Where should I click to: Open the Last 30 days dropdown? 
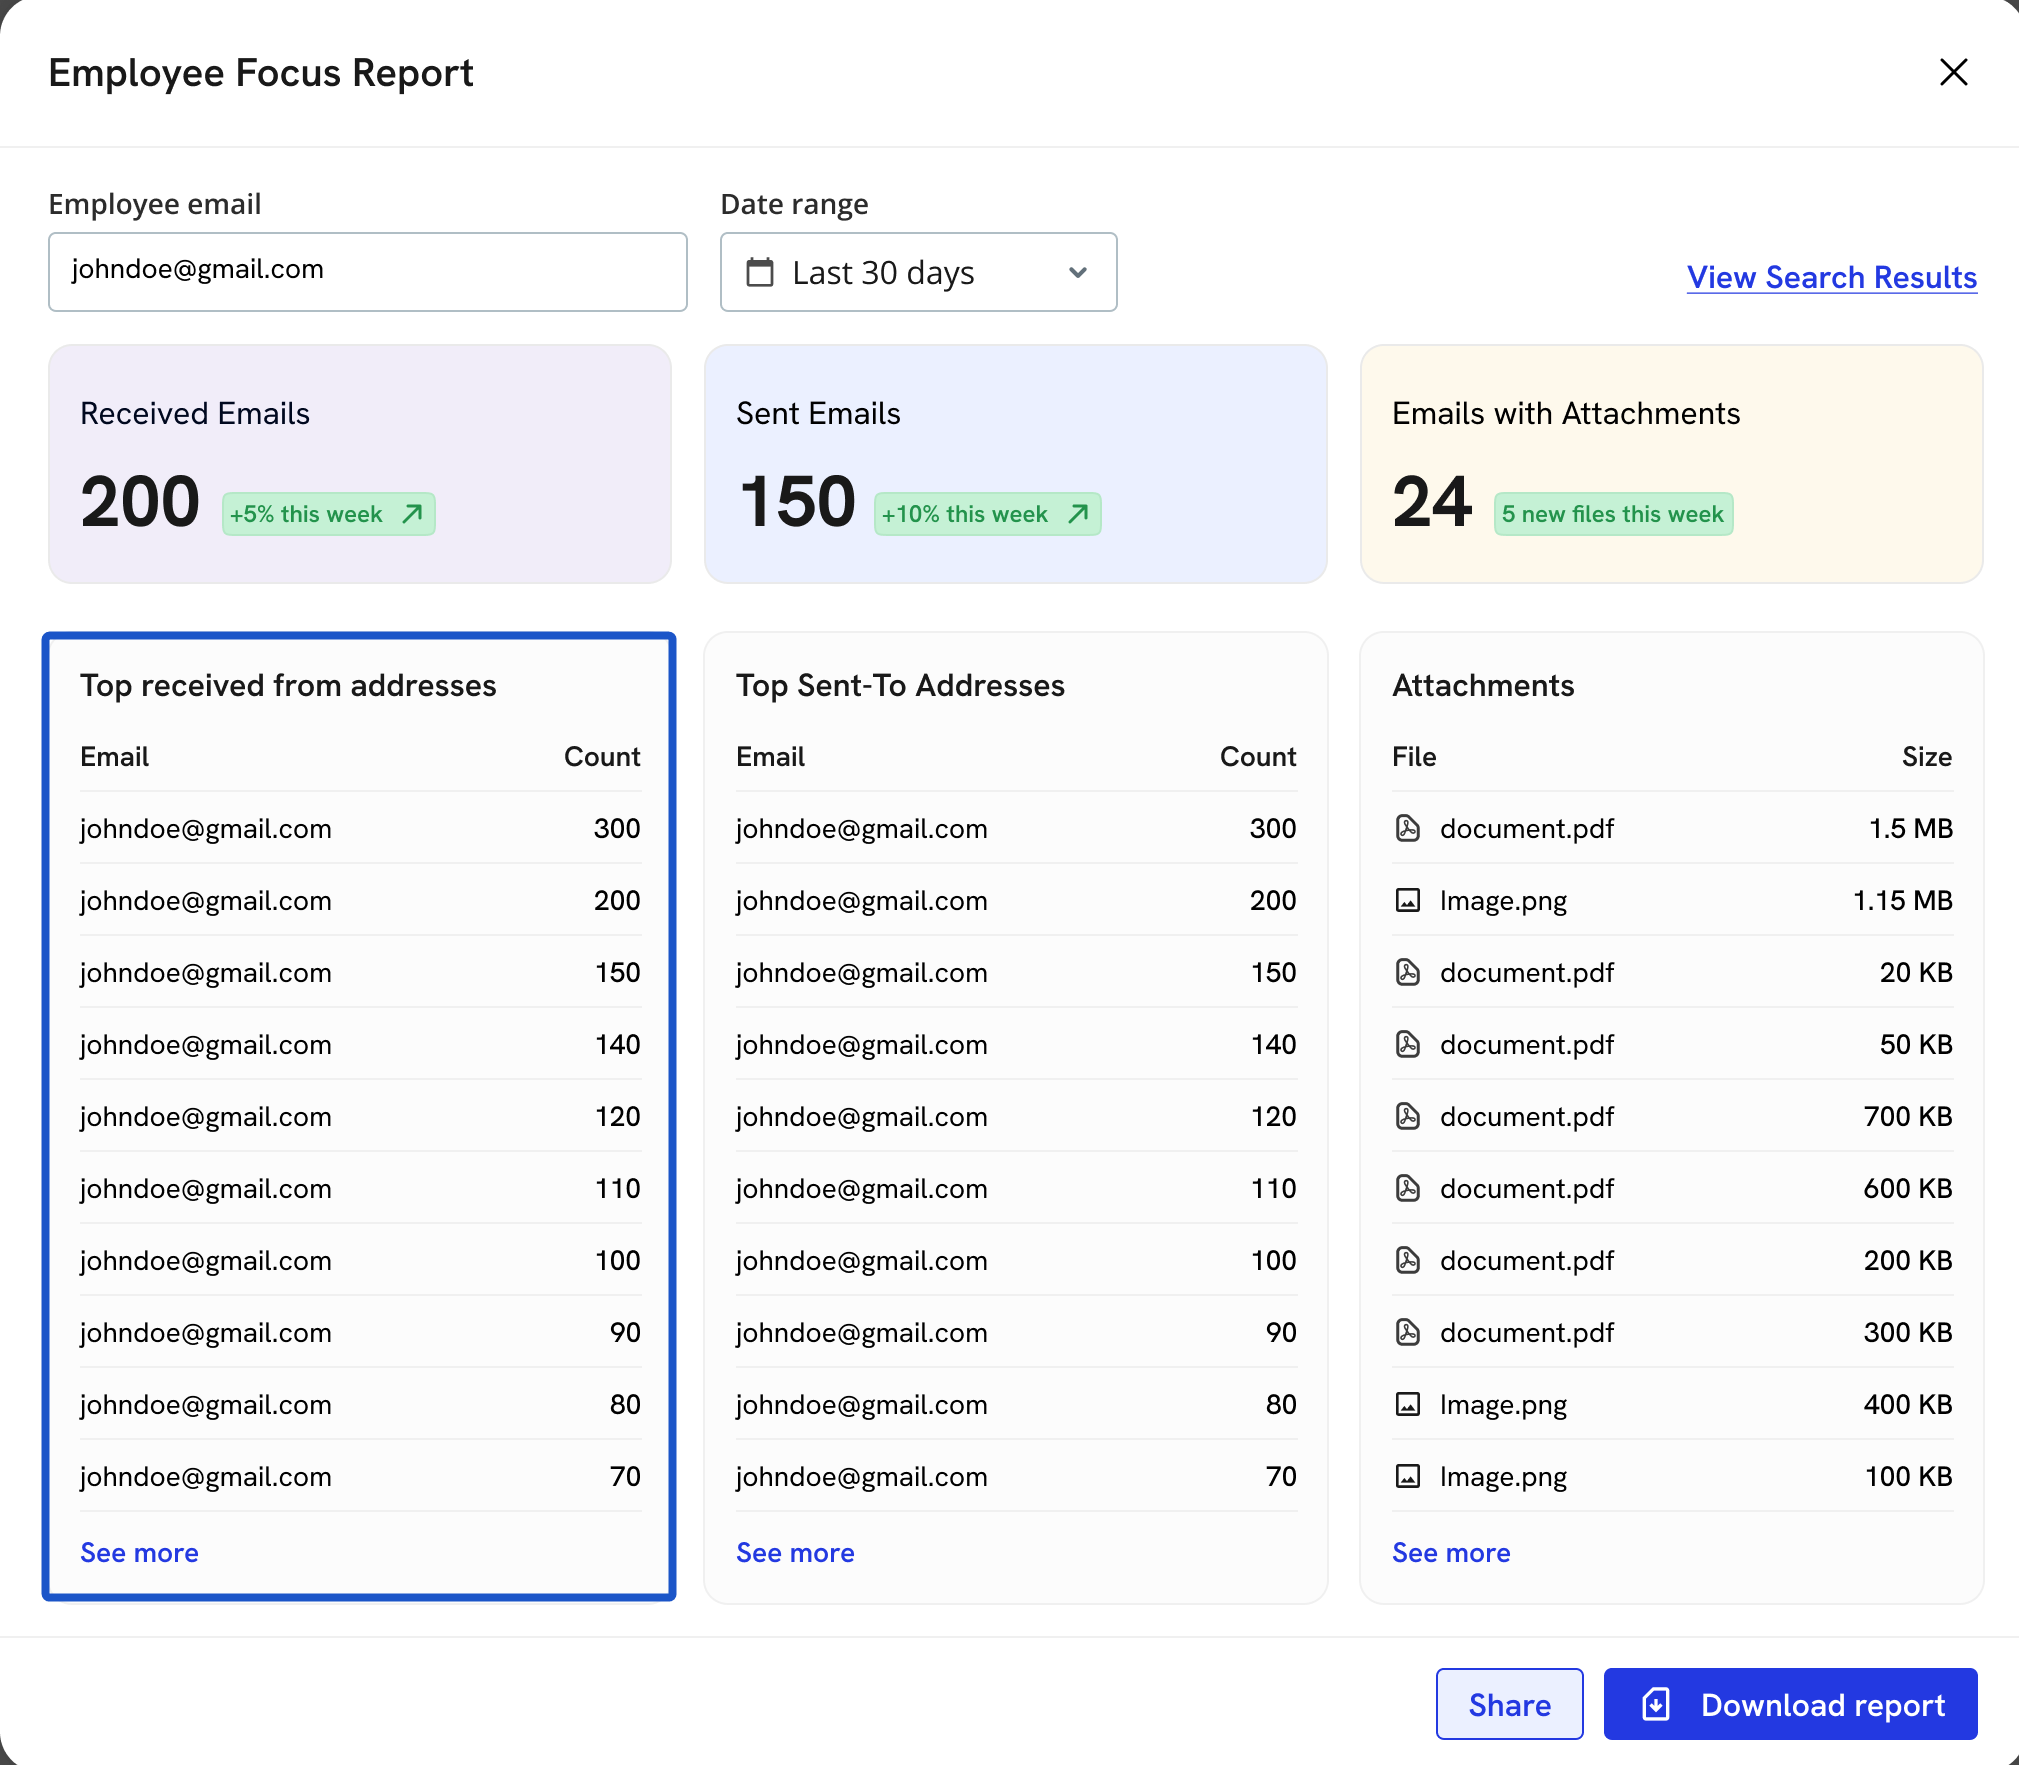(917, 272)
